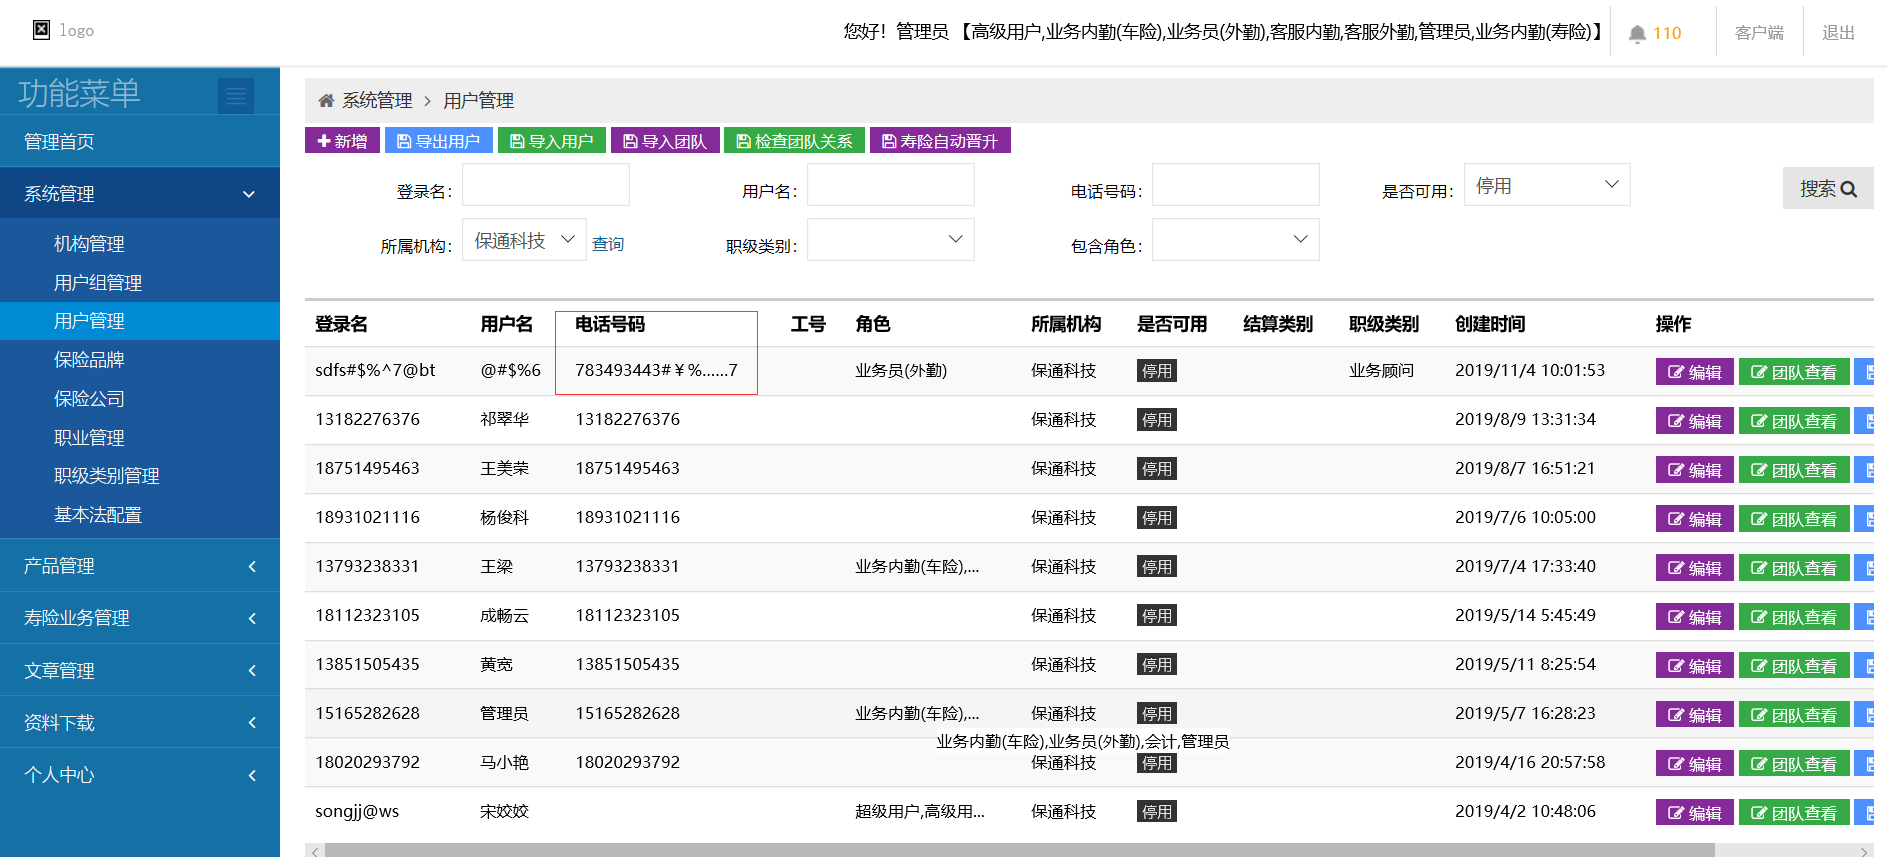
Task: Click the notification bell icon
Action: coord(1637,34)
